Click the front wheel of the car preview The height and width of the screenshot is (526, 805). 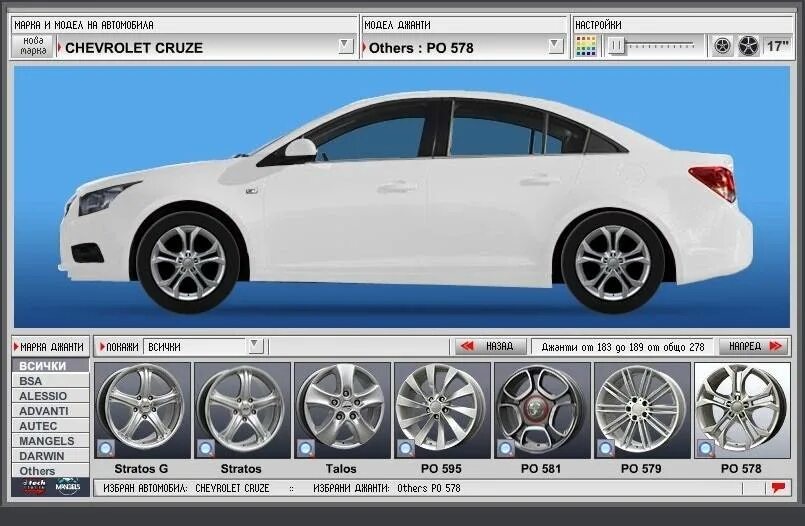pos(188,262)
